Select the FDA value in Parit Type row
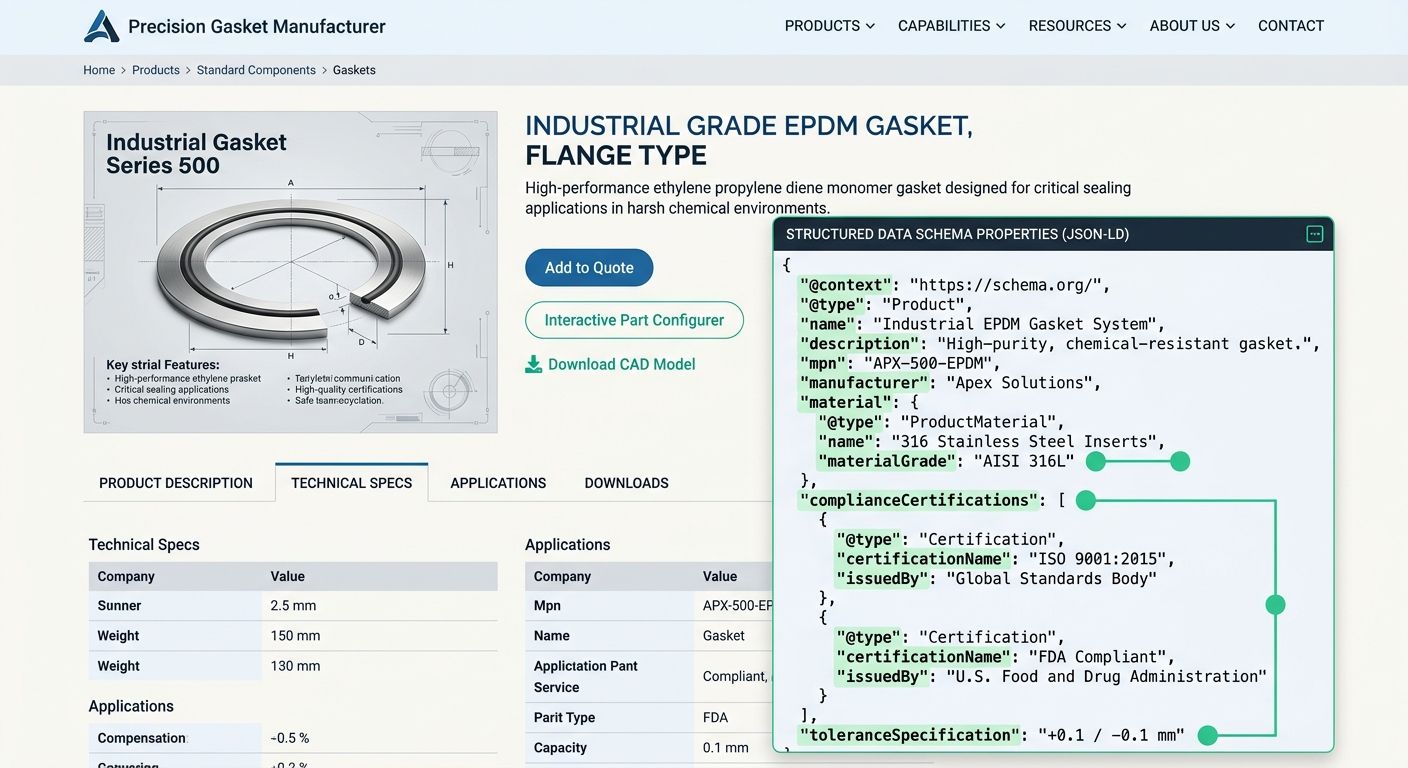 716,718
